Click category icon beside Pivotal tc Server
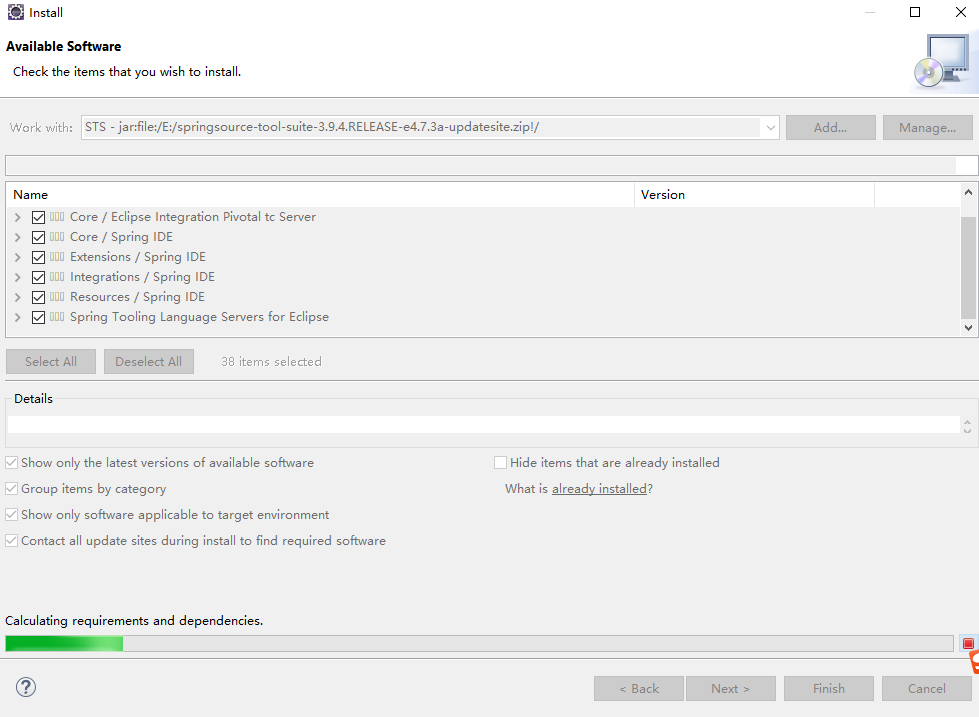This screenshot has width=979, height=717. [57, 217]
